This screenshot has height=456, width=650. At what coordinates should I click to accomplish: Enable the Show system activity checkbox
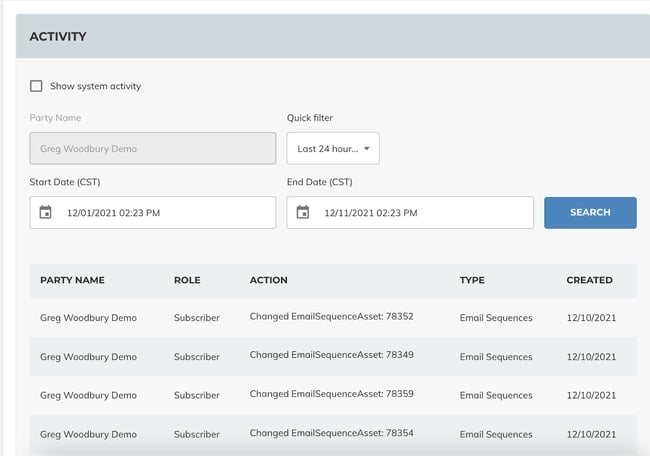point(36,86)
